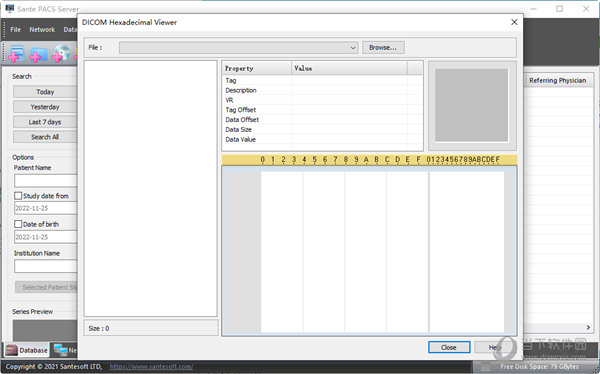Viewport: 600px width, 374px height.
Task: Click the Size : 0 status field
Action: (x=151, y=328)
